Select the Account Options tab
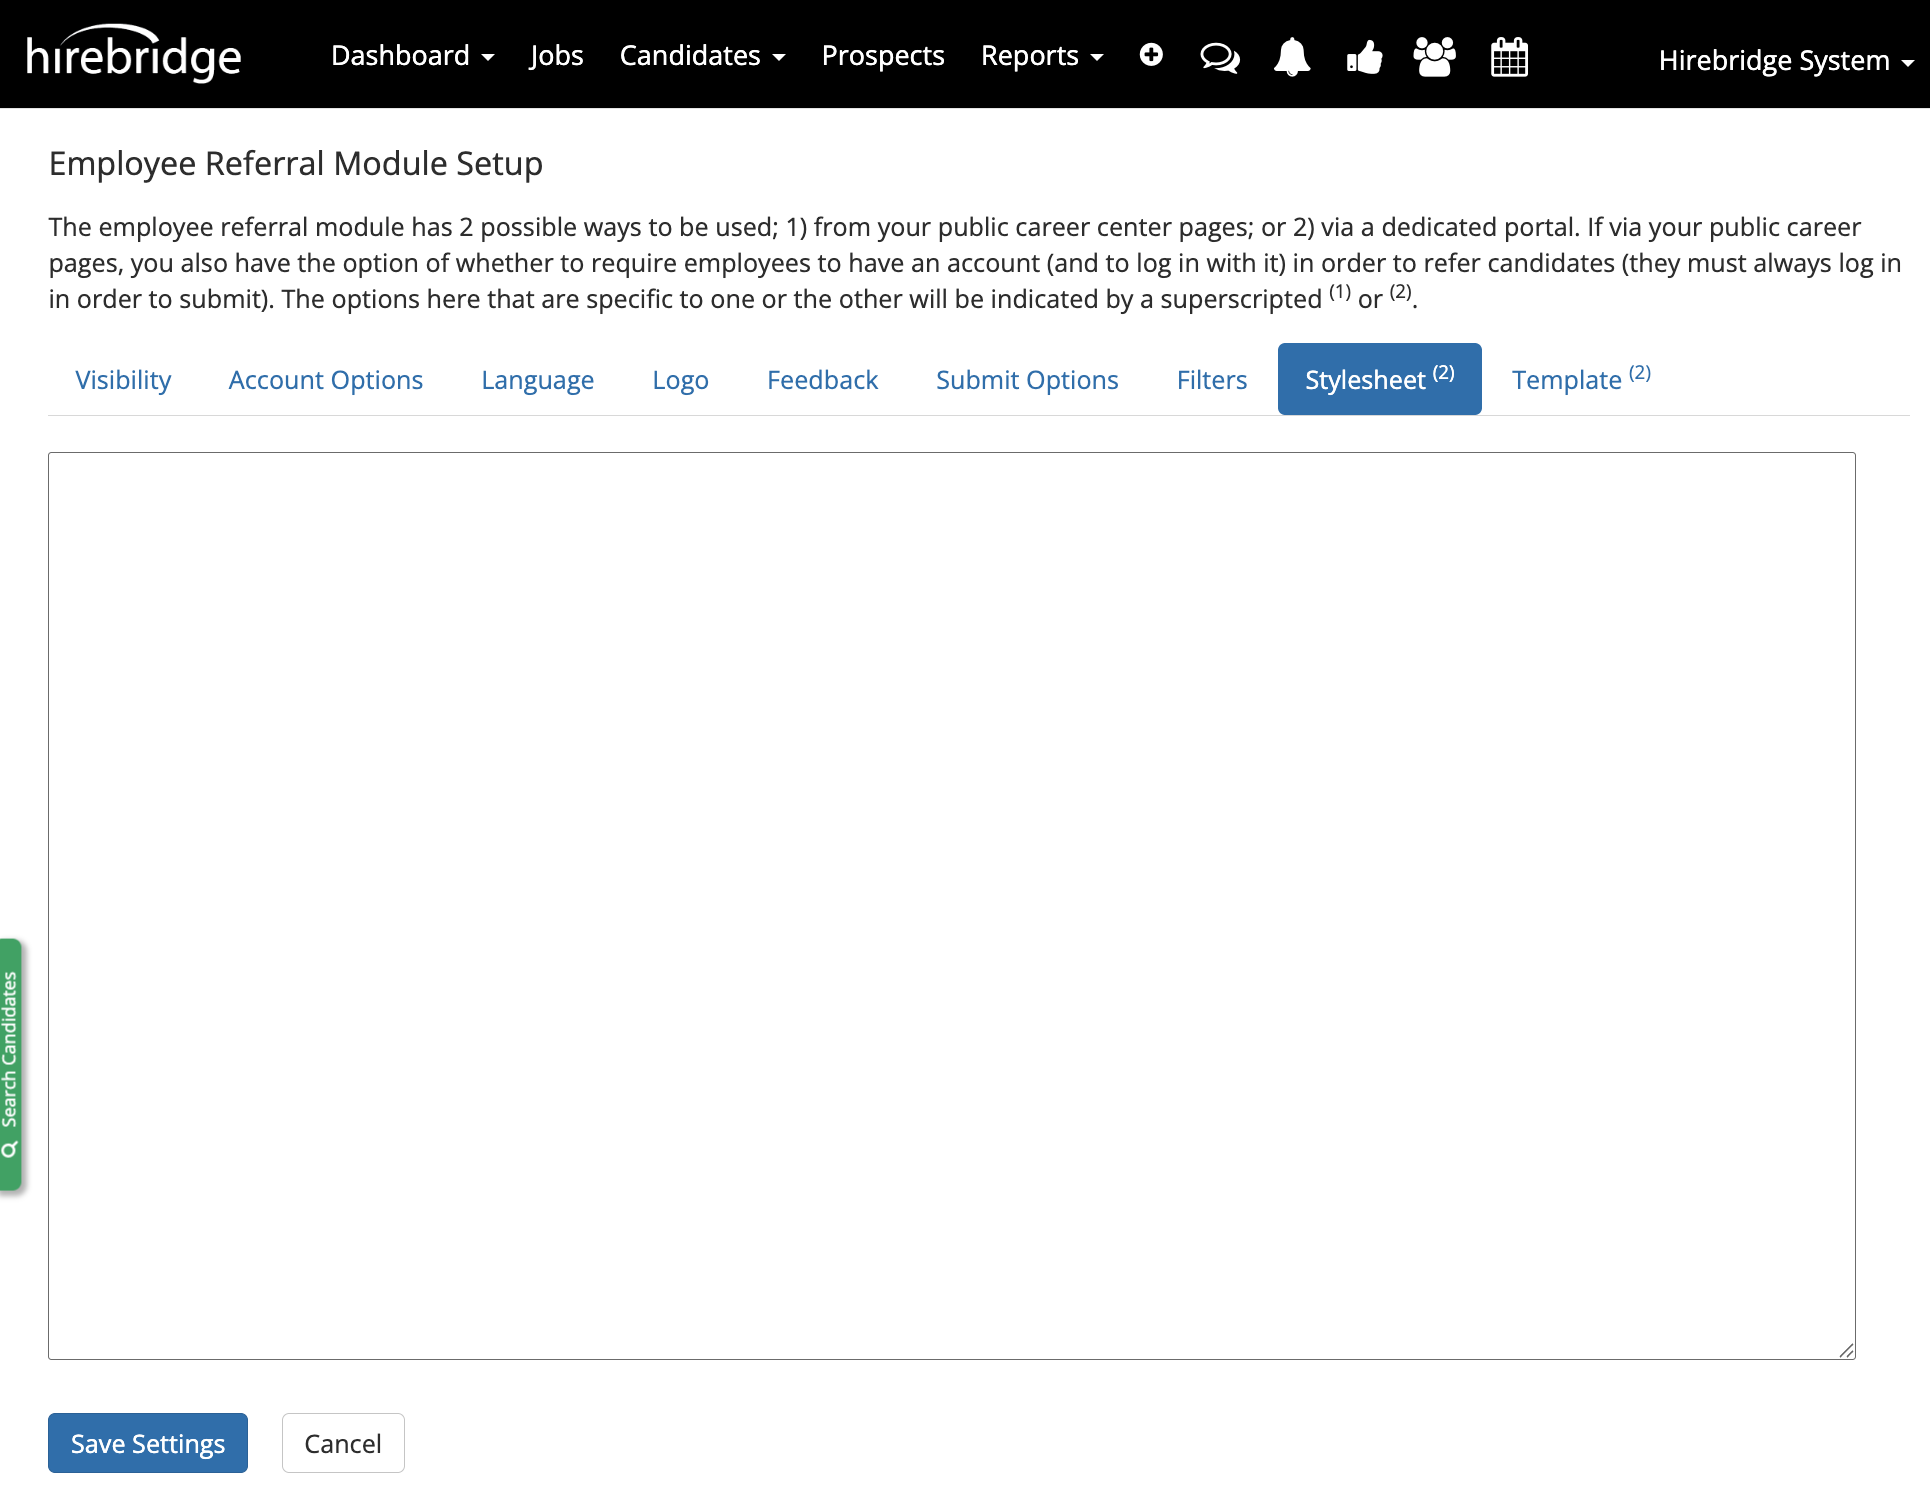The height and width of the screenshot is (1496, 1930). 325,379
